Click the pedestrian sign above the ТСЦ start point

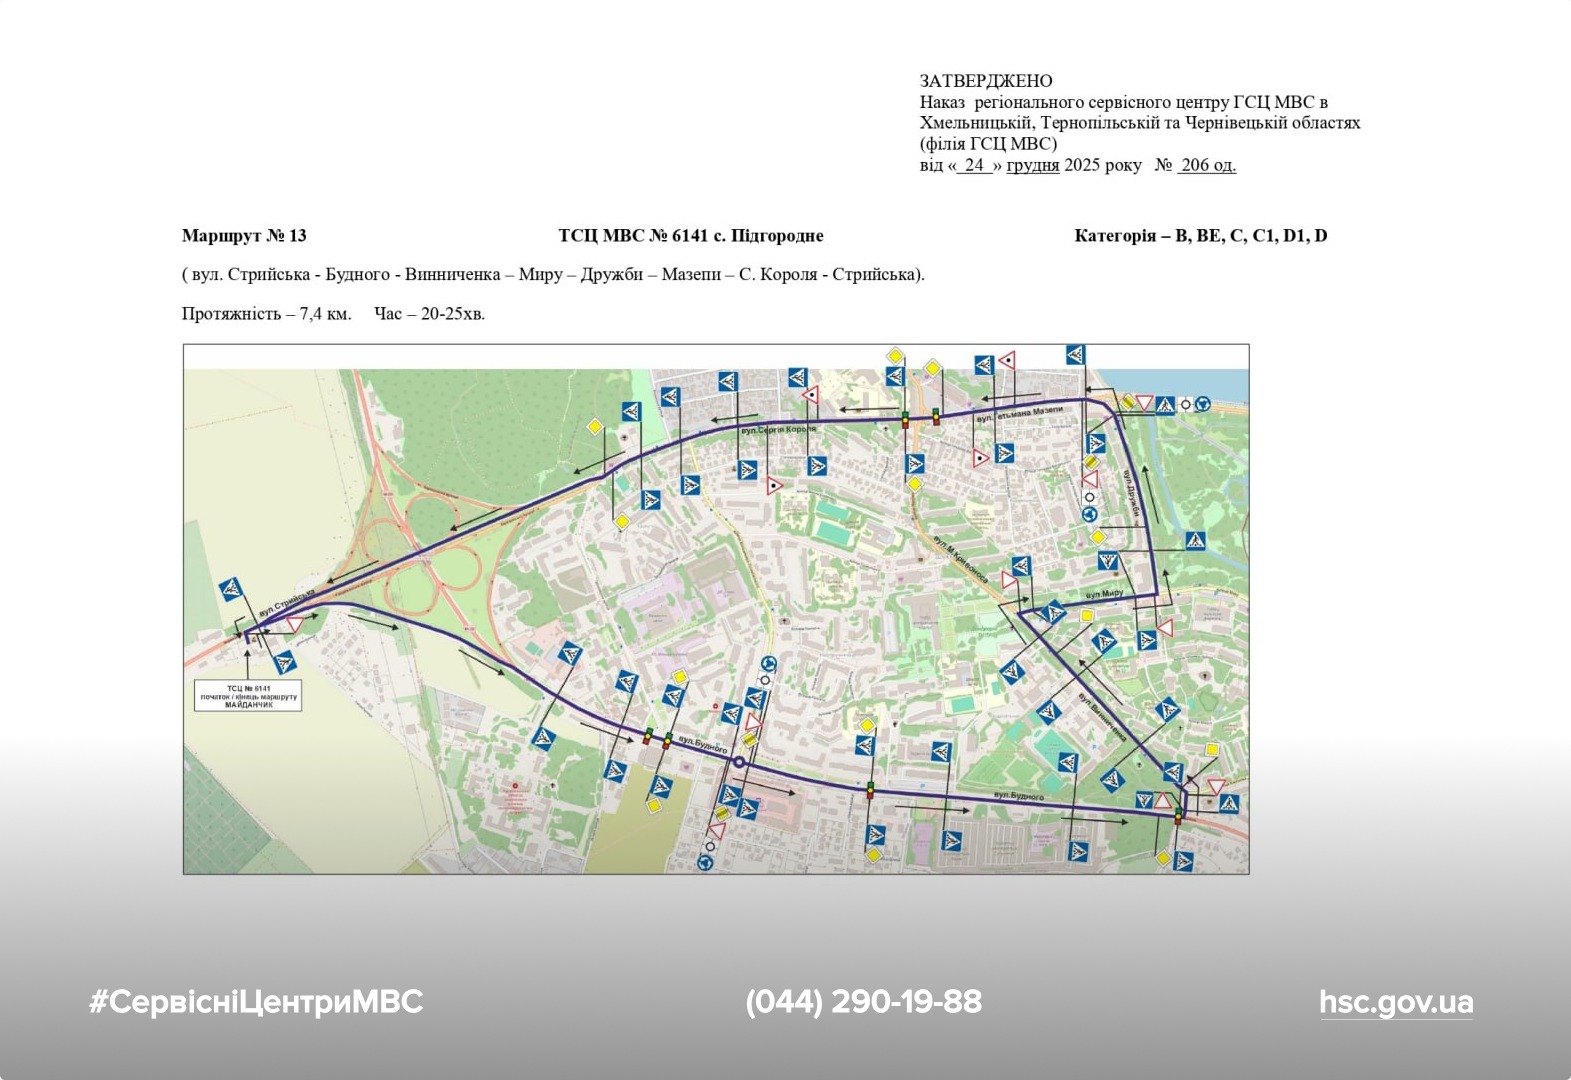pos(231,588)
